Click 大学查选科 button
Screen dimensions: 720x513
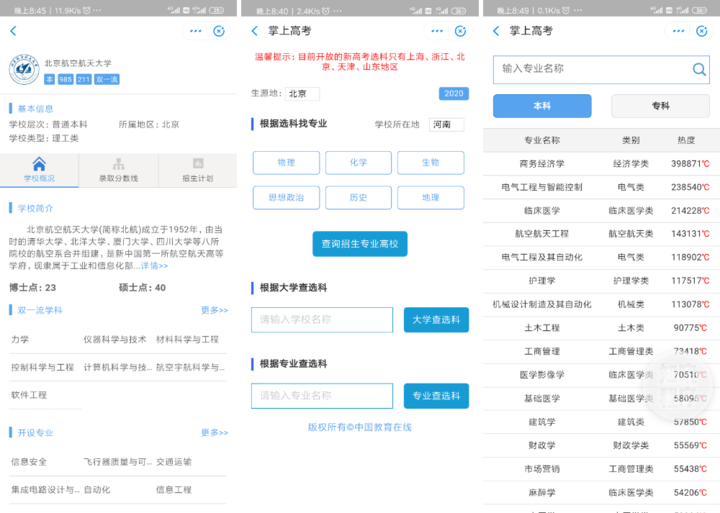(x=436, y=320)
